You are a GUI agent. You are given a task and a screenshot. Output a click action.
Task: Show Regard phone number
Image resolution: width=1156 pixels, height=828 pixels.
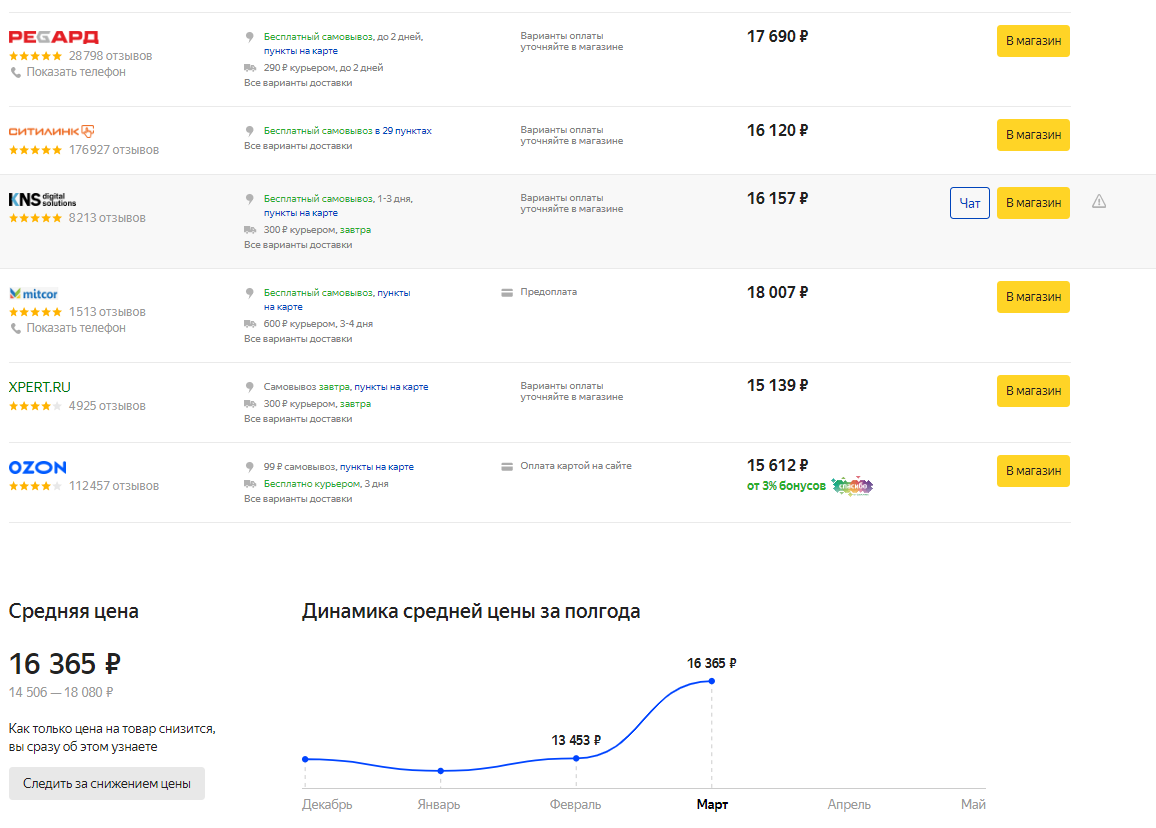[76, 72]
